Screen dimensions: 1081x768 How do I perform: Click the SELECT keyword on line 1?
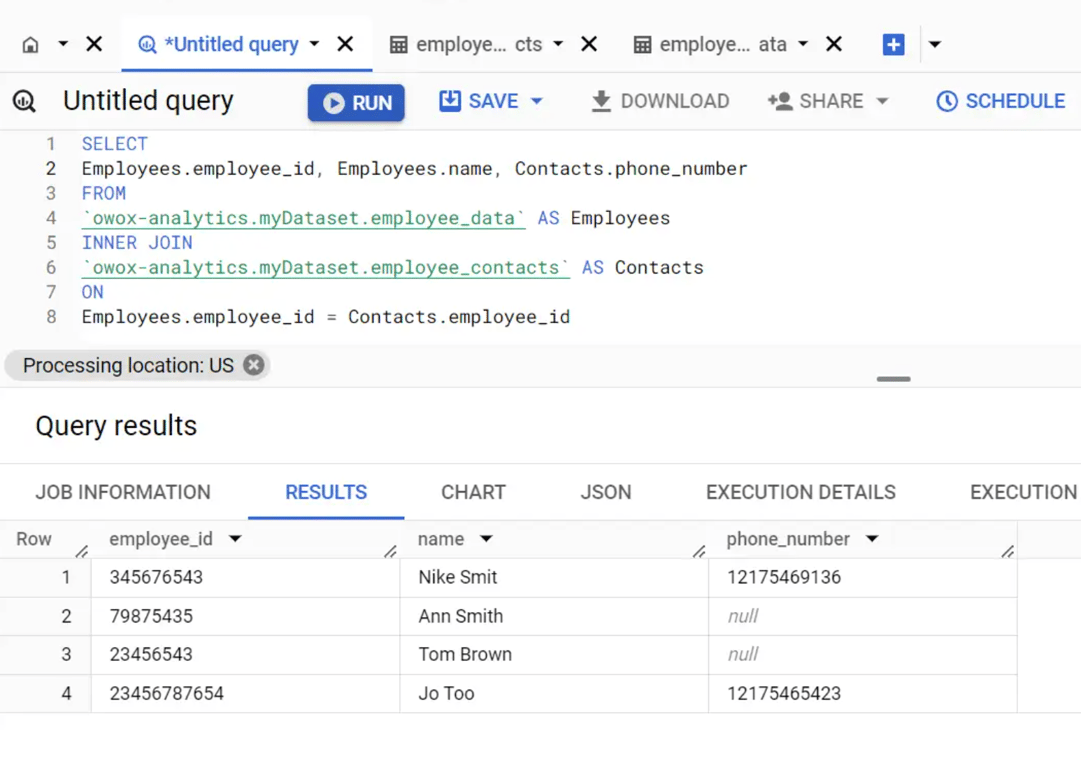[x=114, y=144]
